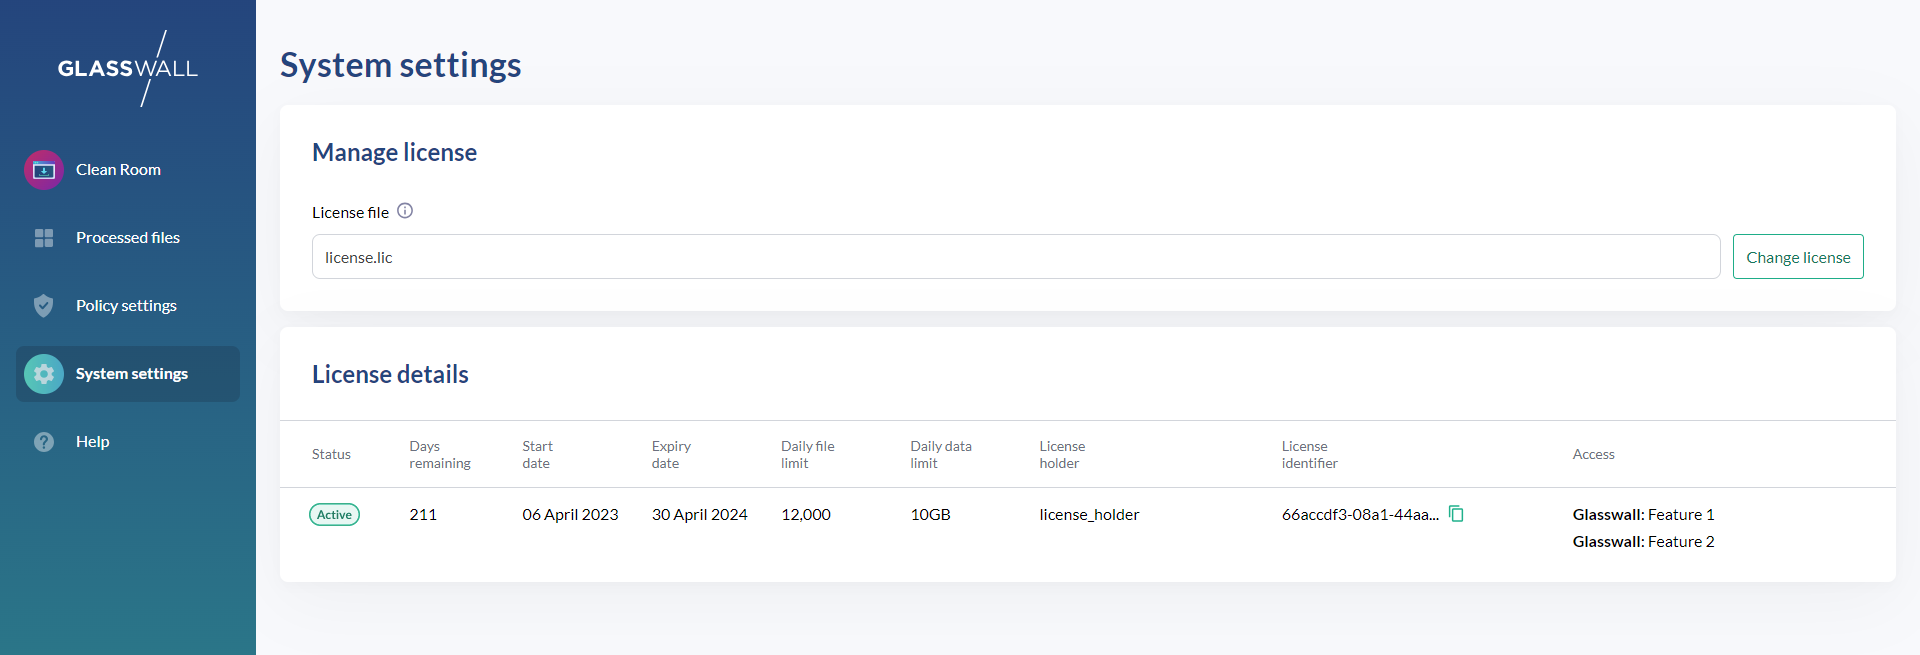Click the truncated license identifier 66accdf3 text
Screen dimensions: 1920x655
point(1360,515)
